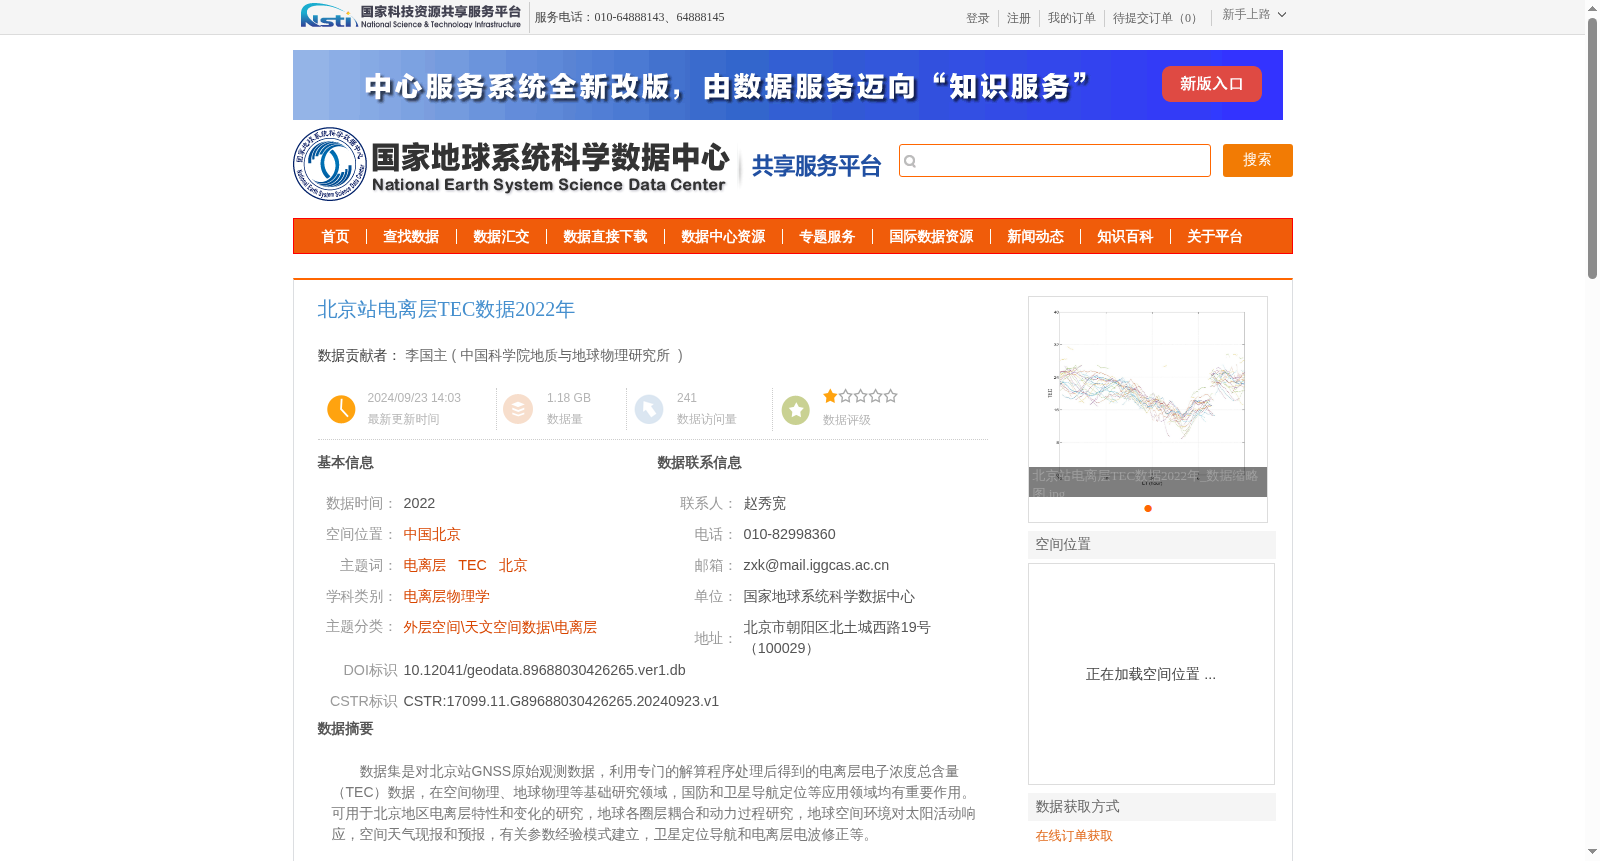Click the phone number 010-82998360
This screenshot has height=861, width=1600.
click(789, 535)
